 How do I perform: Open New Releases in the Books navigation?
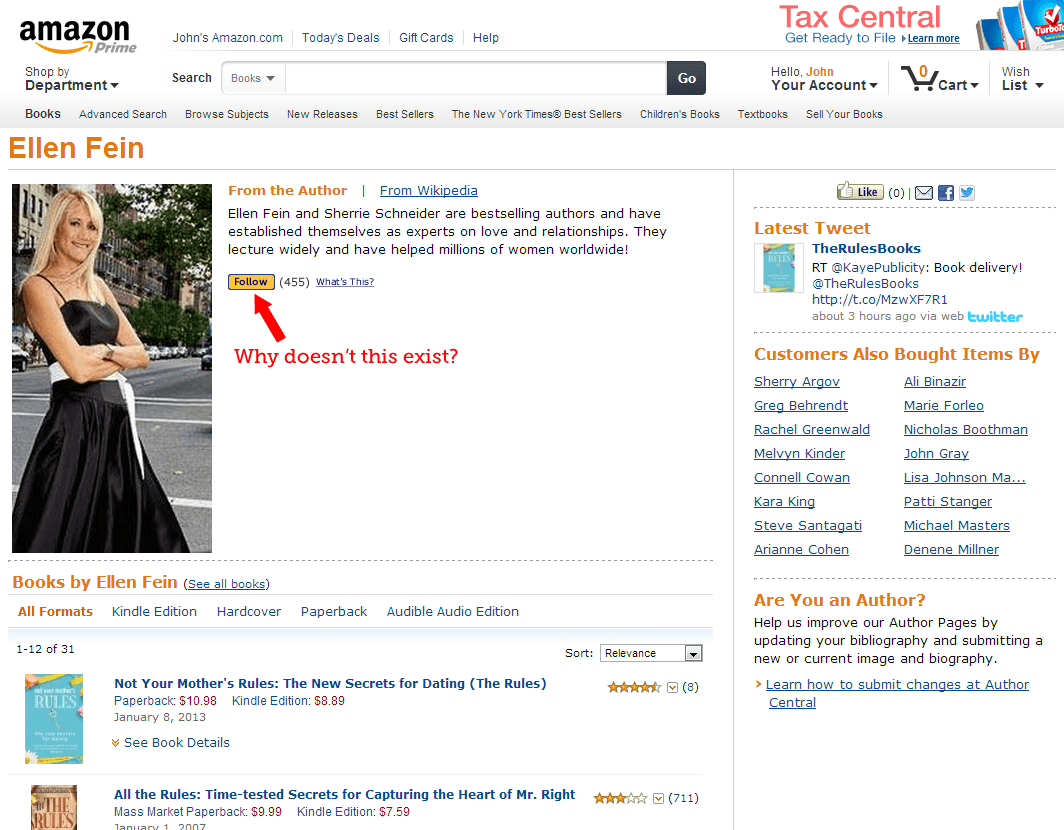click(322, 114)
